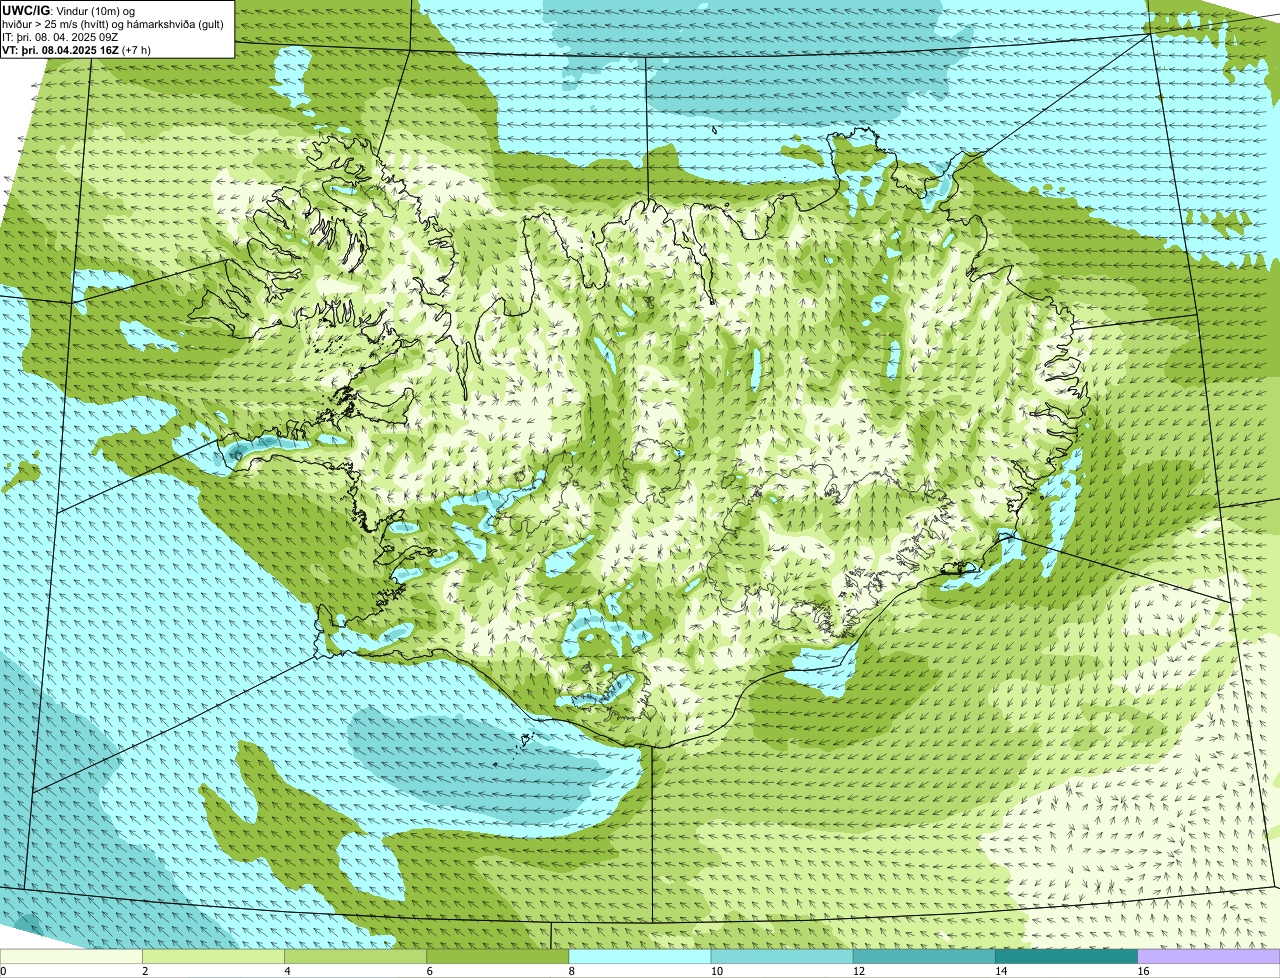Image resolution: width=1280 pixels, height=978 pixels.
Task: Click the scale label '4'
Action: pos(287,971)
